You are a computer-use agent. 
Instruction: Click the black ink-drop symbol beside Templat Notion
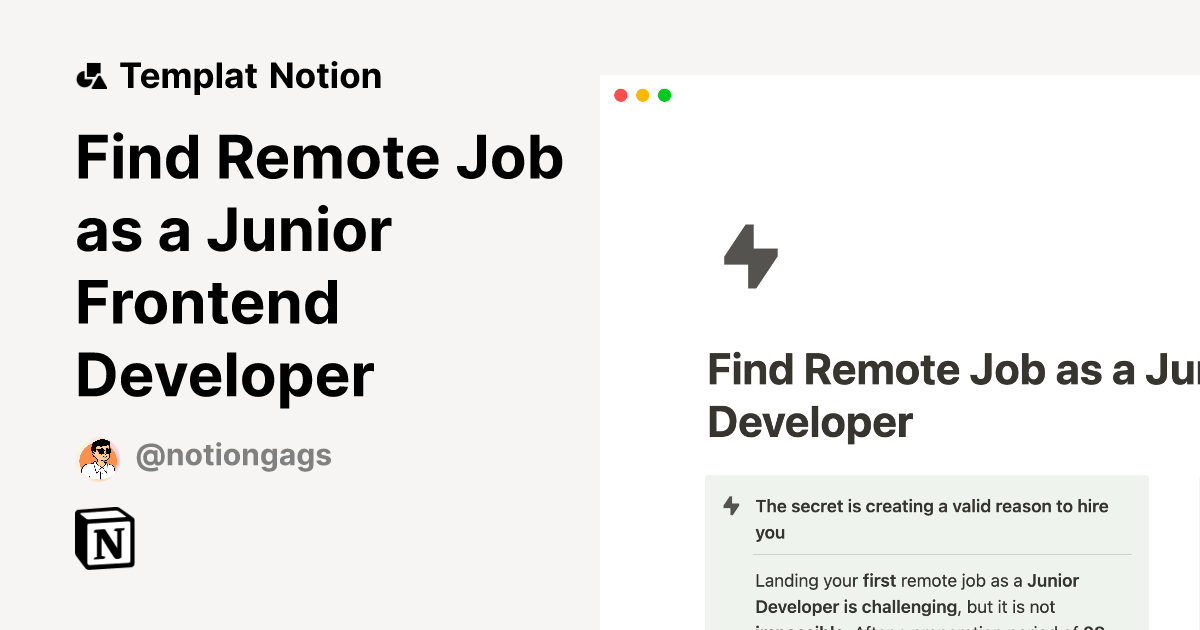pos(93,75)
